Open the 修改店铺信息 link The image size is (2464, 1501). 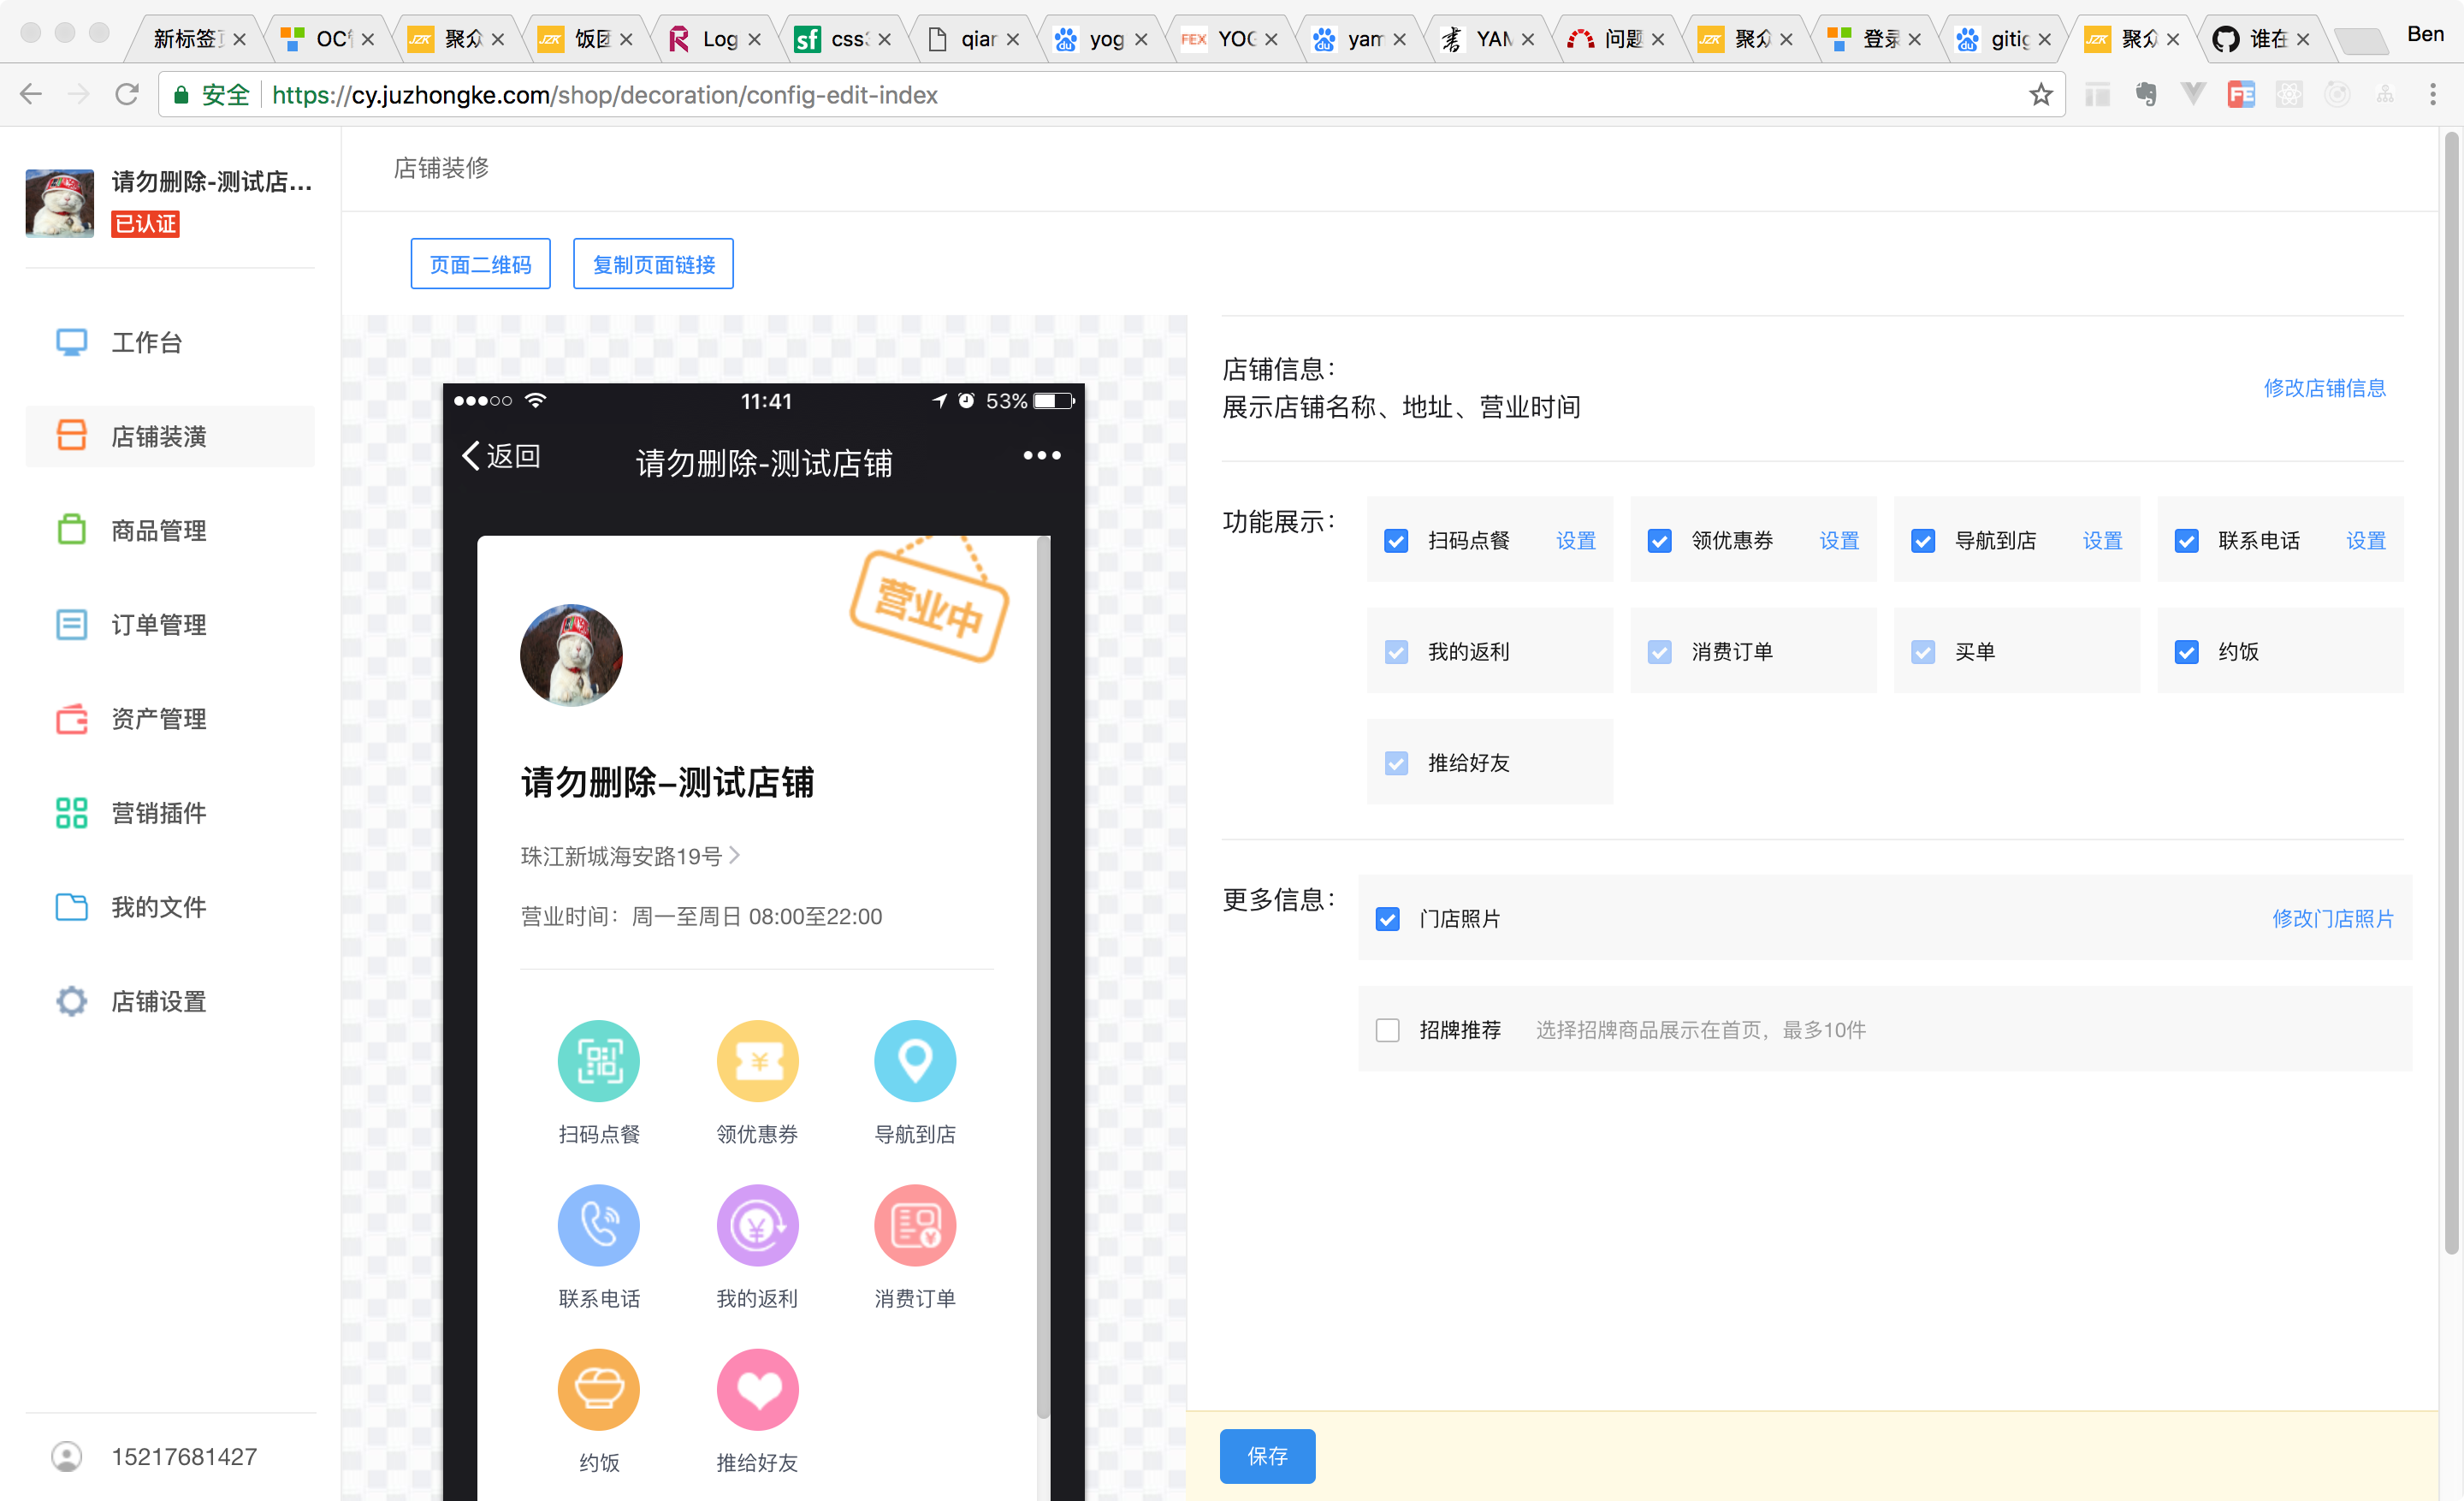click(2324, 388)
